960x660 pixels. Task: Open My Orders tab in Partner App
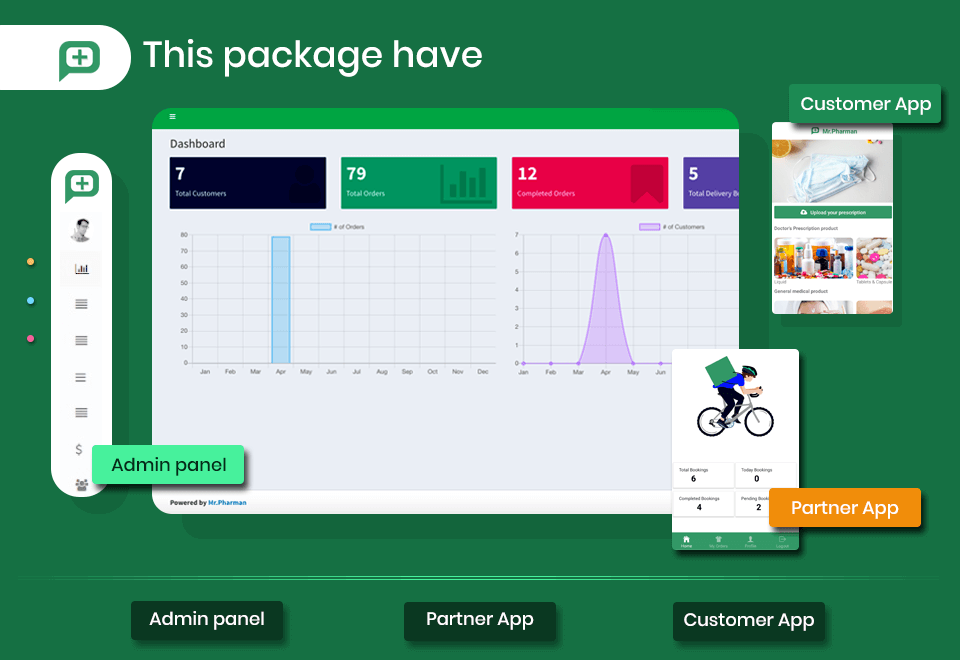[x=718, y=542]
